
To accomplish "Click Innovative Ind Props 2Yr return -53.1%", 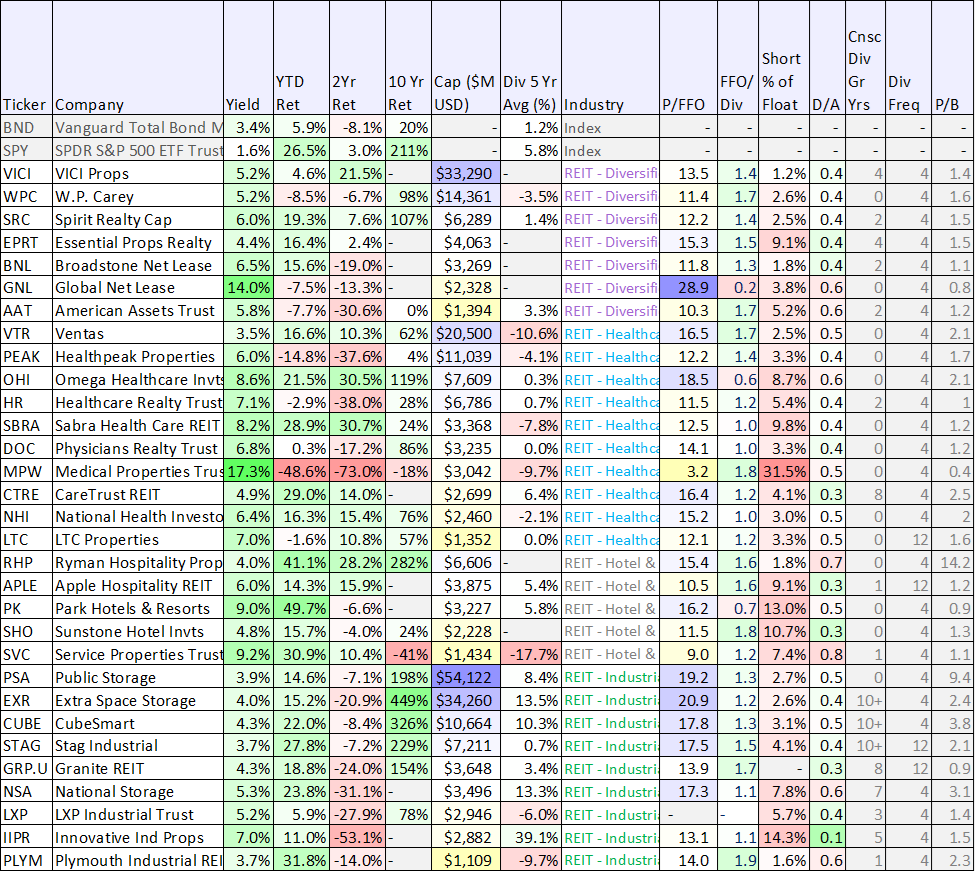I will point(358,838).
